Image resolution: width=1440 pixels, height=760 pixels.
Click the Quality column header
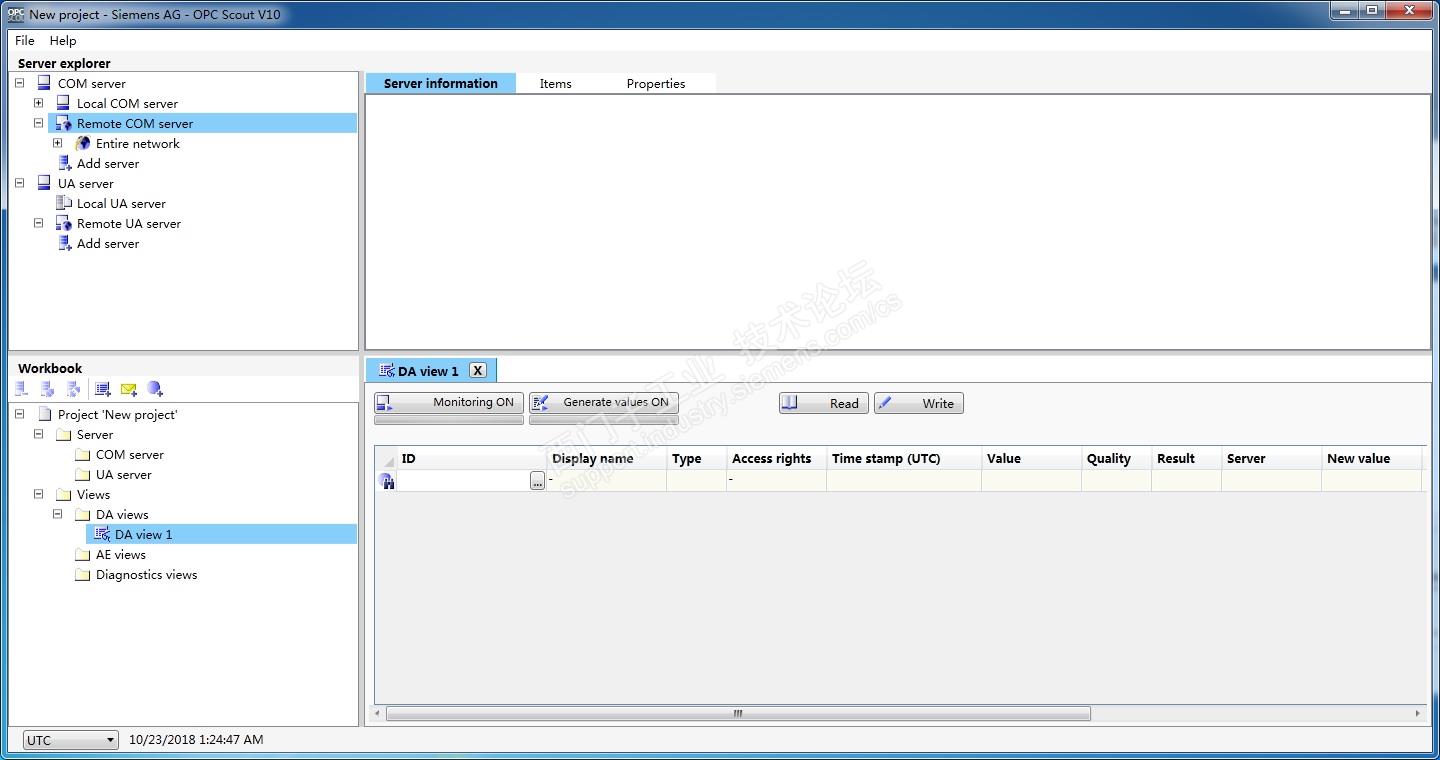click(1117, 458)
